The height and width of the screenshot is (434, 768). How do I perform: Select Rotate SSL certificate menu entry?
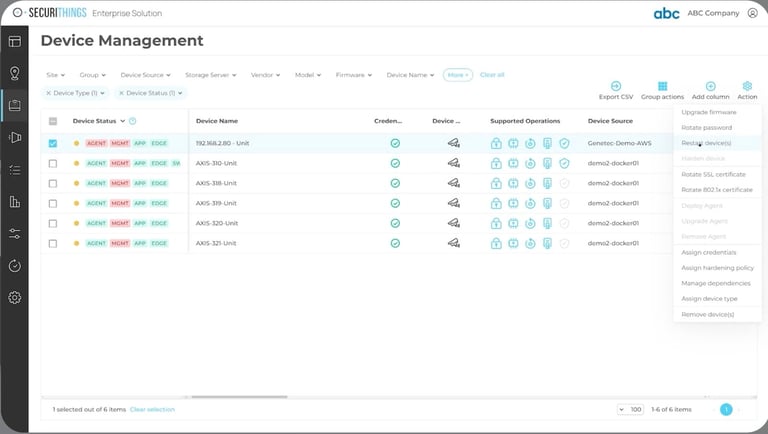[713, 174]
